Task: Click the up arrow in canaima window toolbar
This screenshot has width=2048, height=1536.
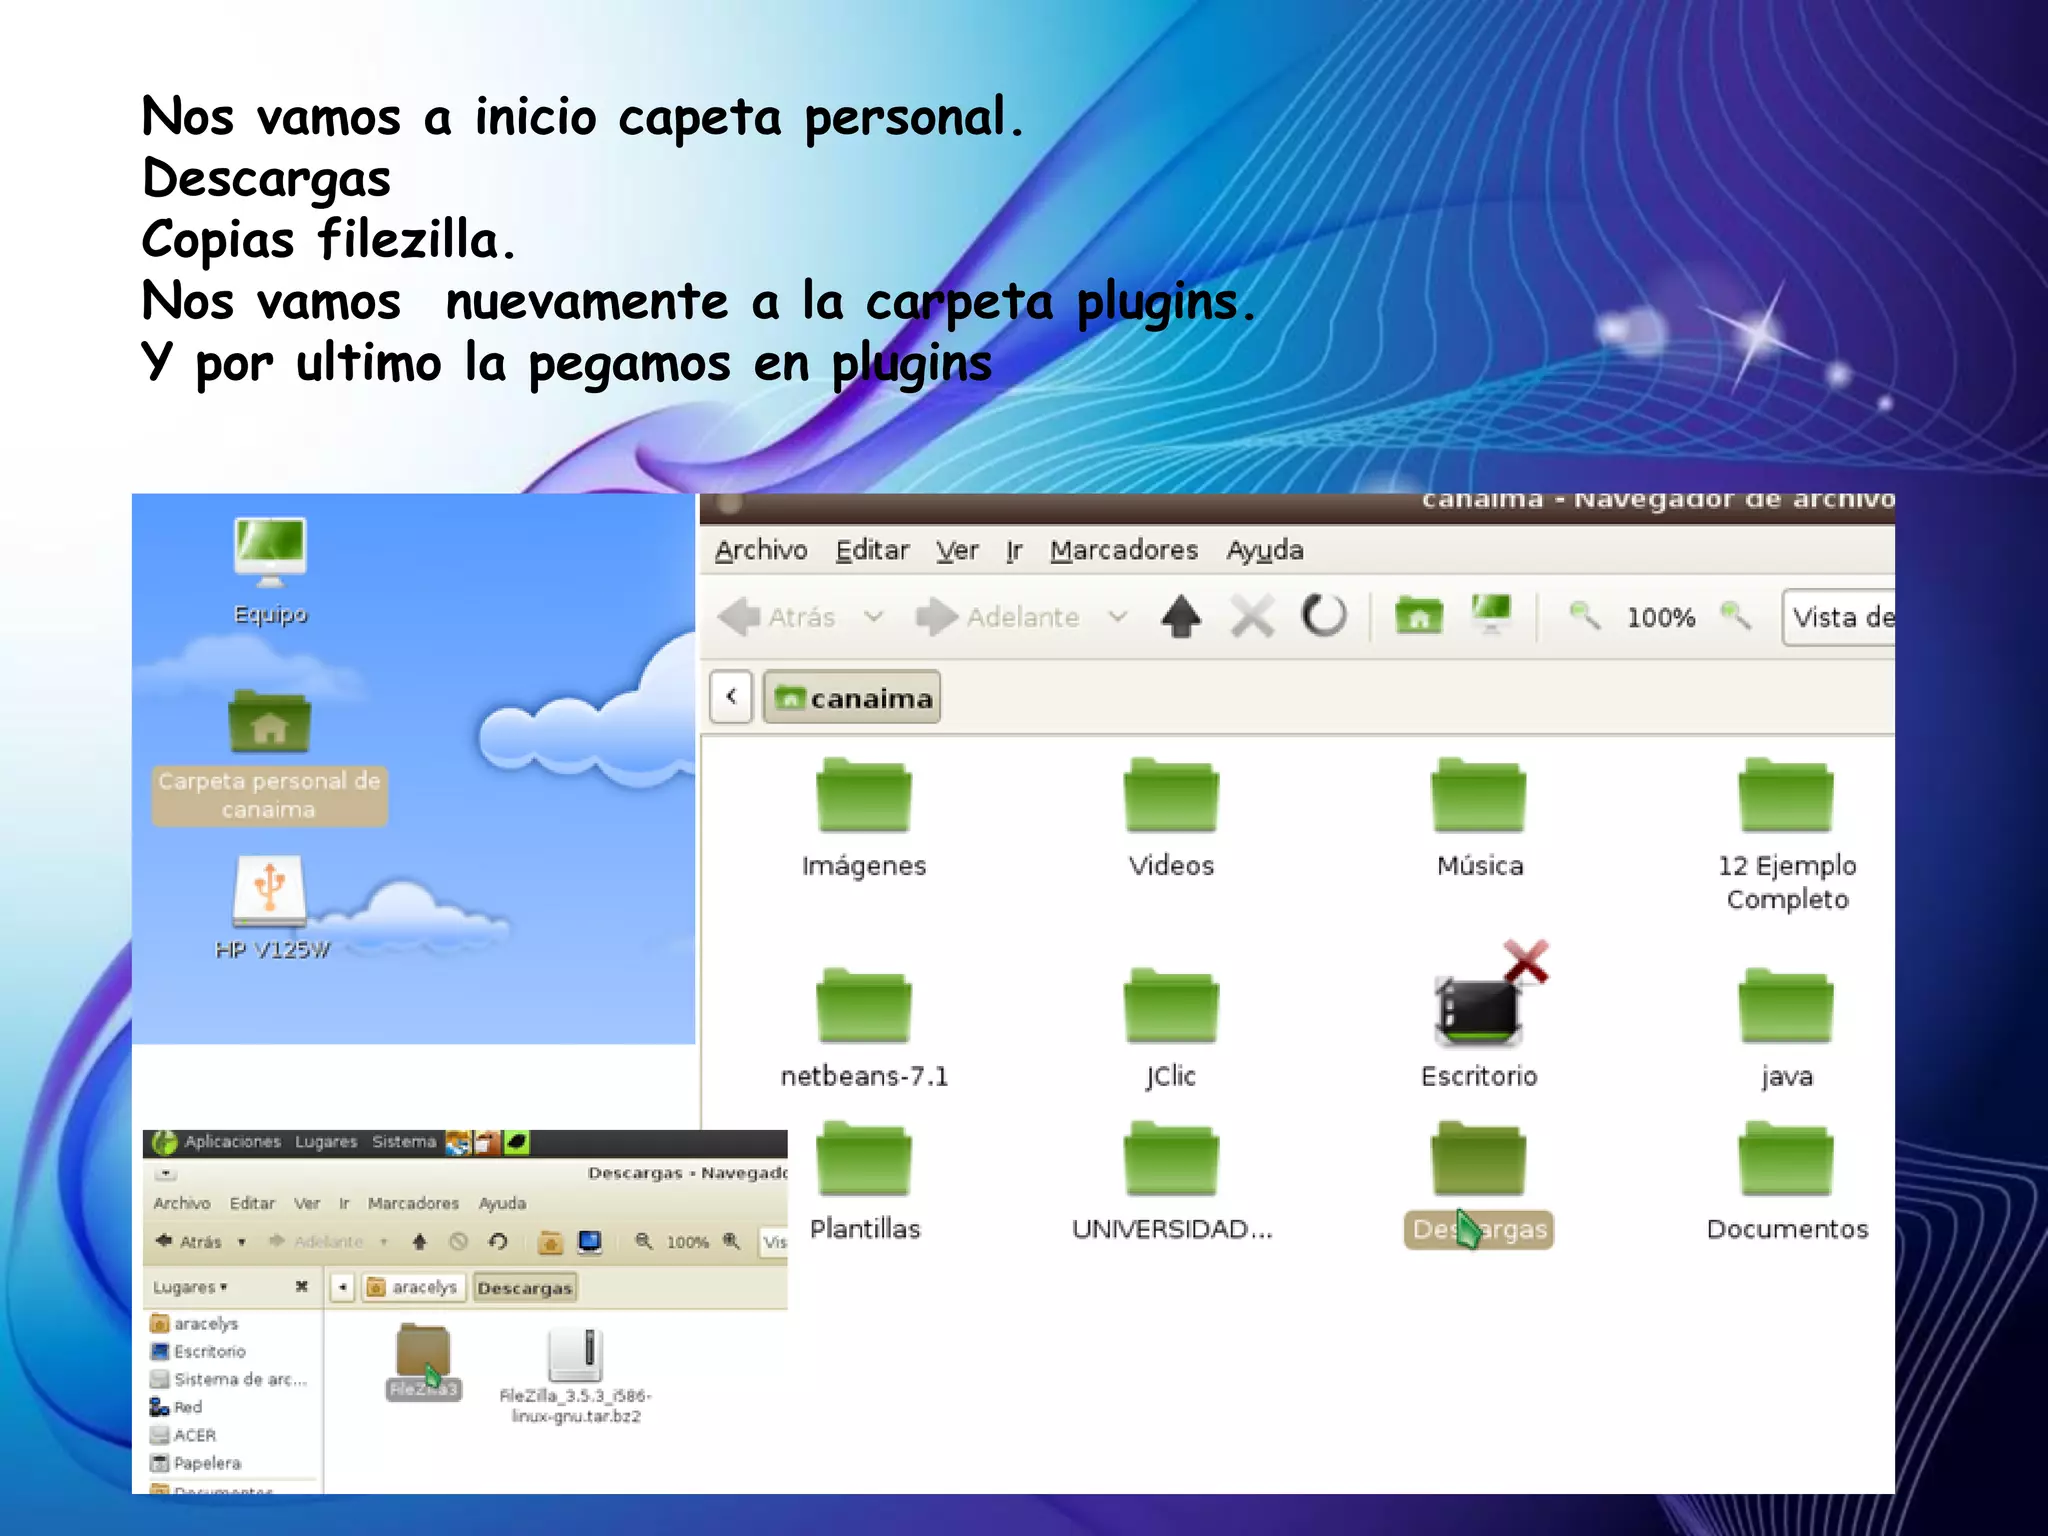Action: [1181, 616]
